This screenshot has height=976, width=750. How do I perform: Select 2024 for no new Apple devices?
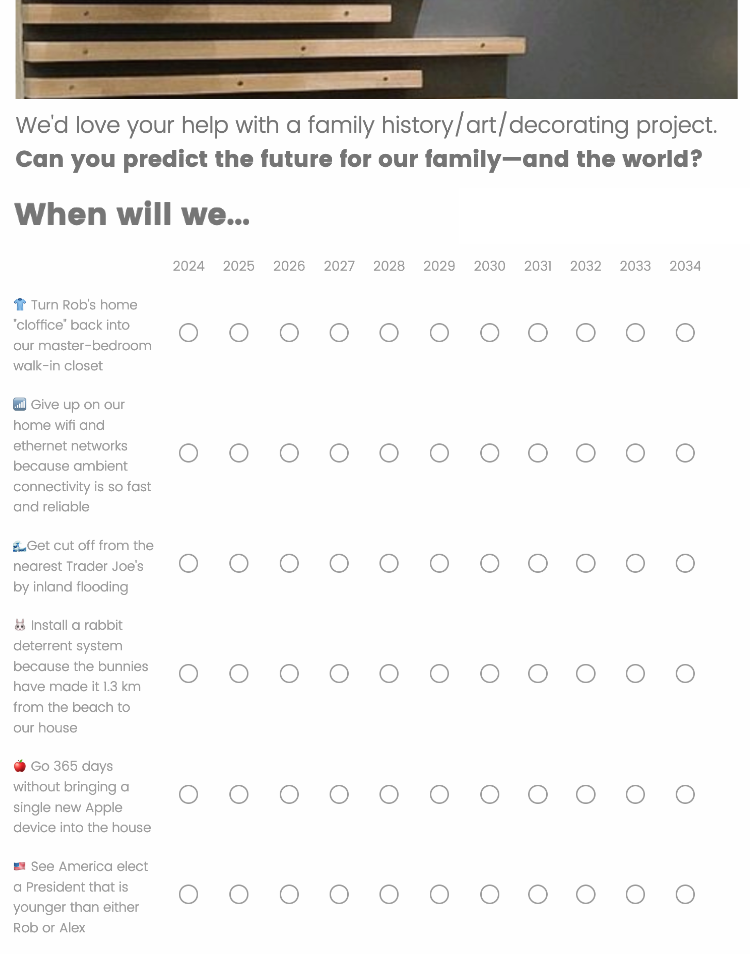pyautogui.click(x=189, y=794)
